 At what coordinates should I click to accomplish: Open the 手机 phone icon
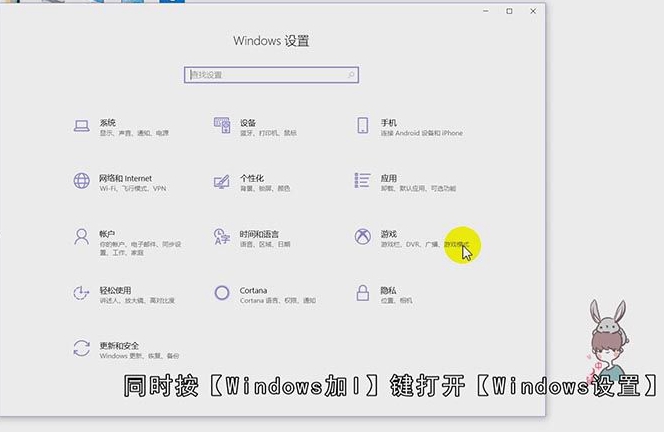362,126
